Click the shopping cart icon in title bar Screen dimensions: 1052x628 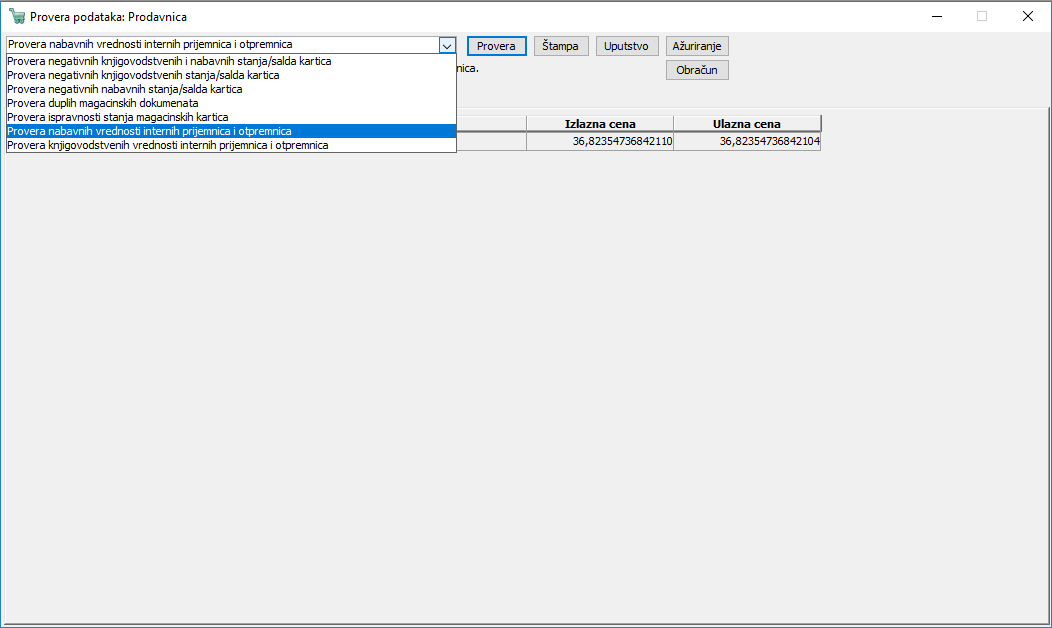(17, 16)
